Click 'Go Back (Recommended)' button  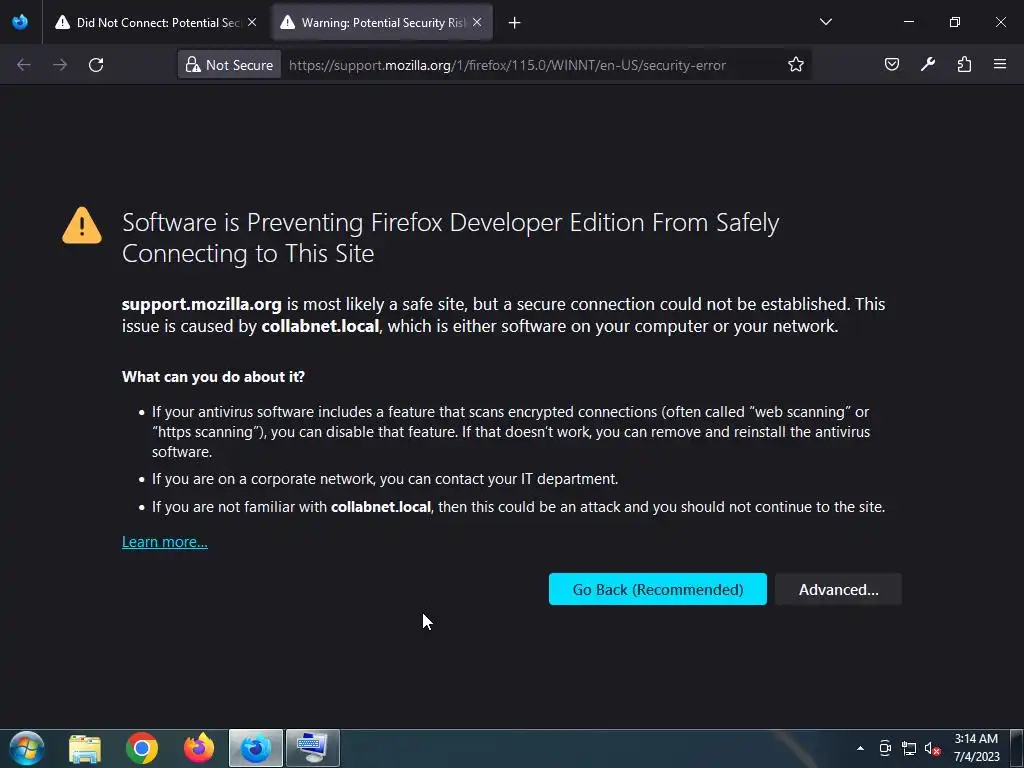(x=658, y=589)
